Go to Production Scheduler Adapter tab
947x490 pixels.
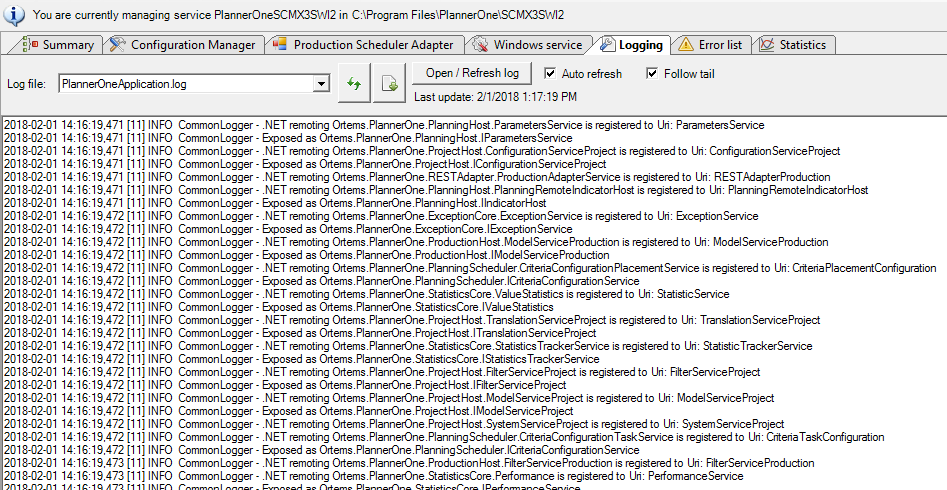363,45
